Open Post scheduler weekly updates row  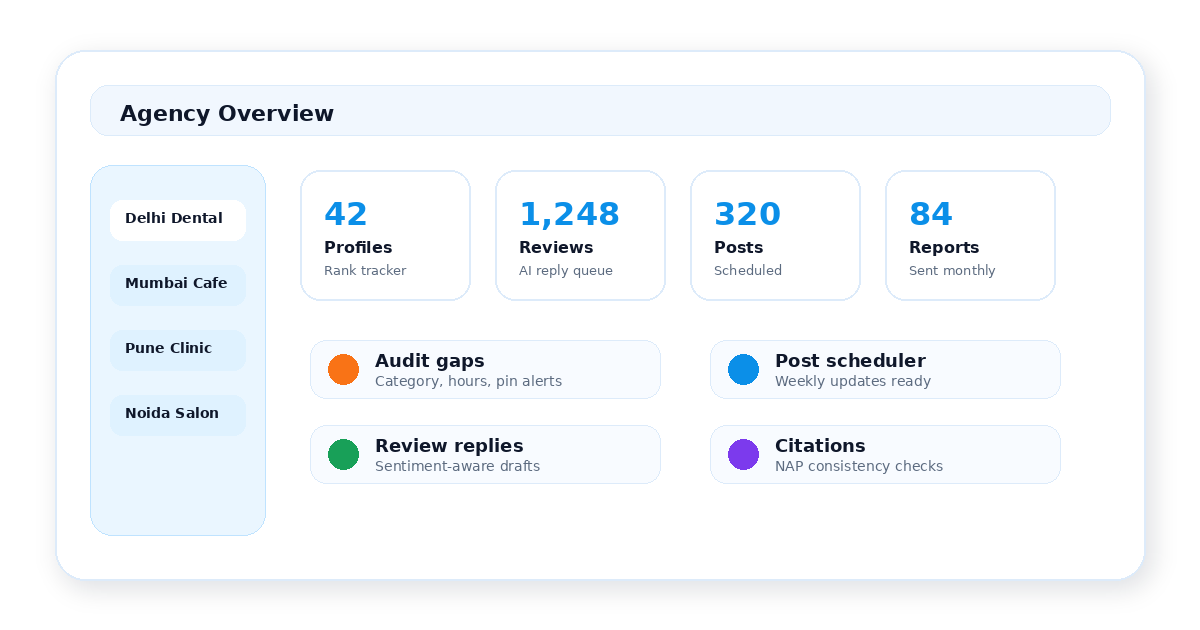885,369
